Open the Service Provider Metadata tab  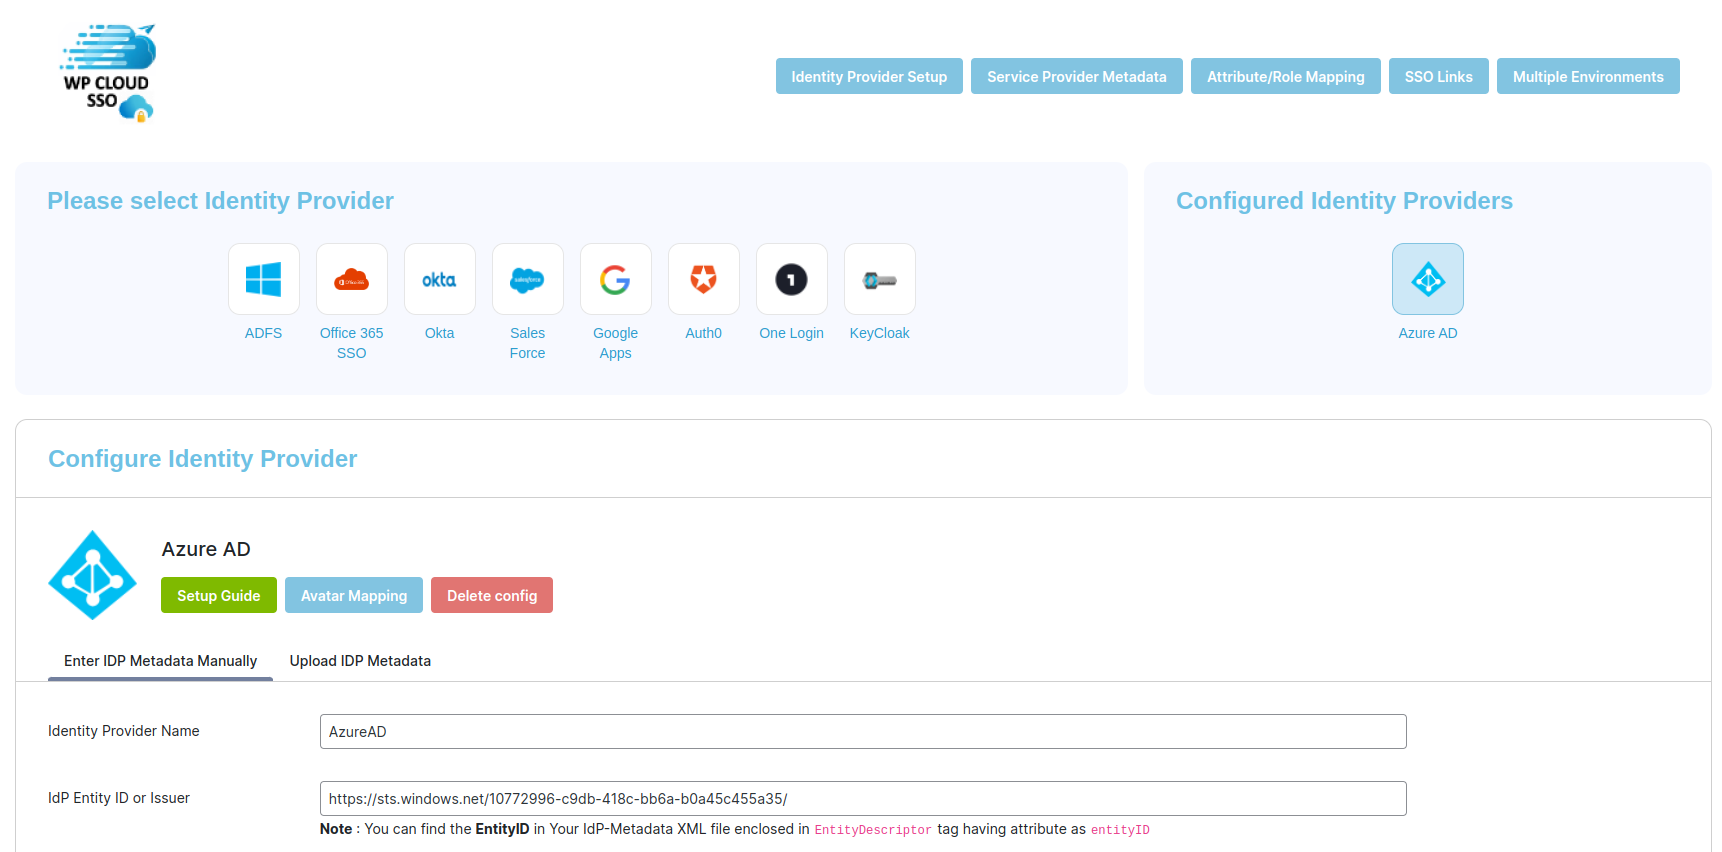click(1077, 76)
